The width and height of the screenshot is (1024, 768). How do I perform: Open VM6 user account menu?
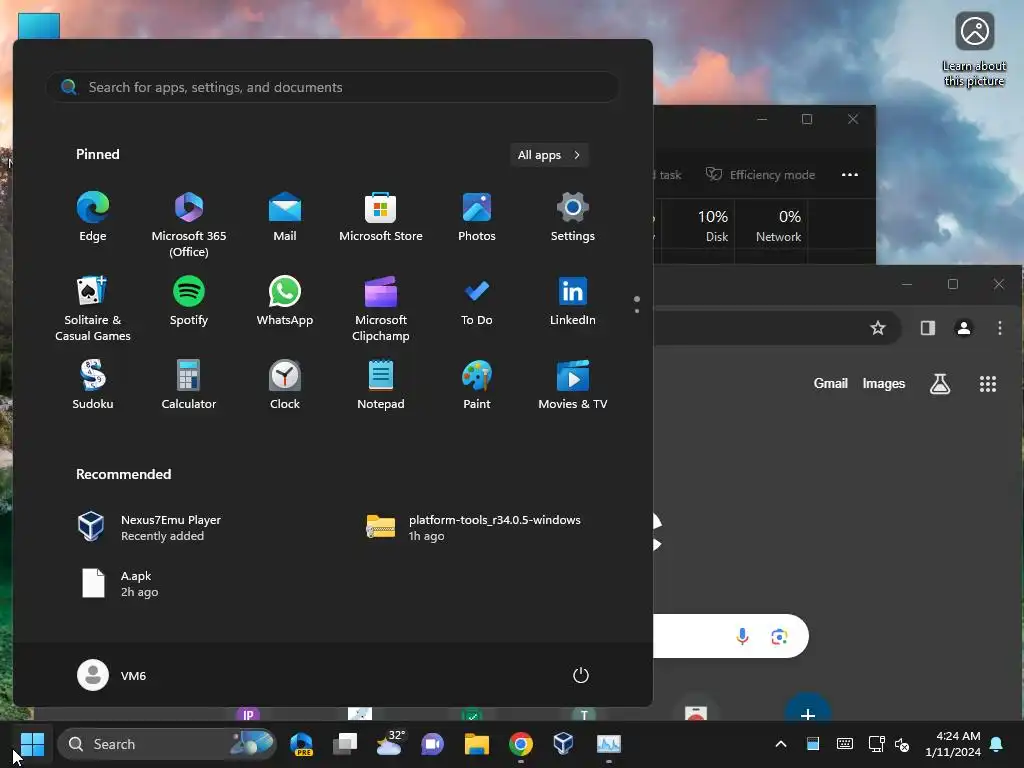click(x=112, y=675)
